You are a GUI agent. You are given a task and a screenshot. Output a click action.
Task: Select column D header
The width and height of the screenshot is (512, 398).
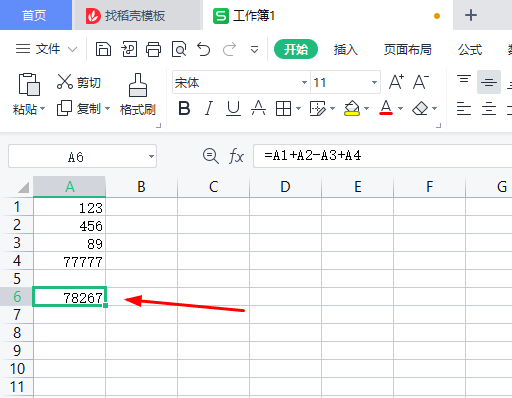[x=285, y=187]
